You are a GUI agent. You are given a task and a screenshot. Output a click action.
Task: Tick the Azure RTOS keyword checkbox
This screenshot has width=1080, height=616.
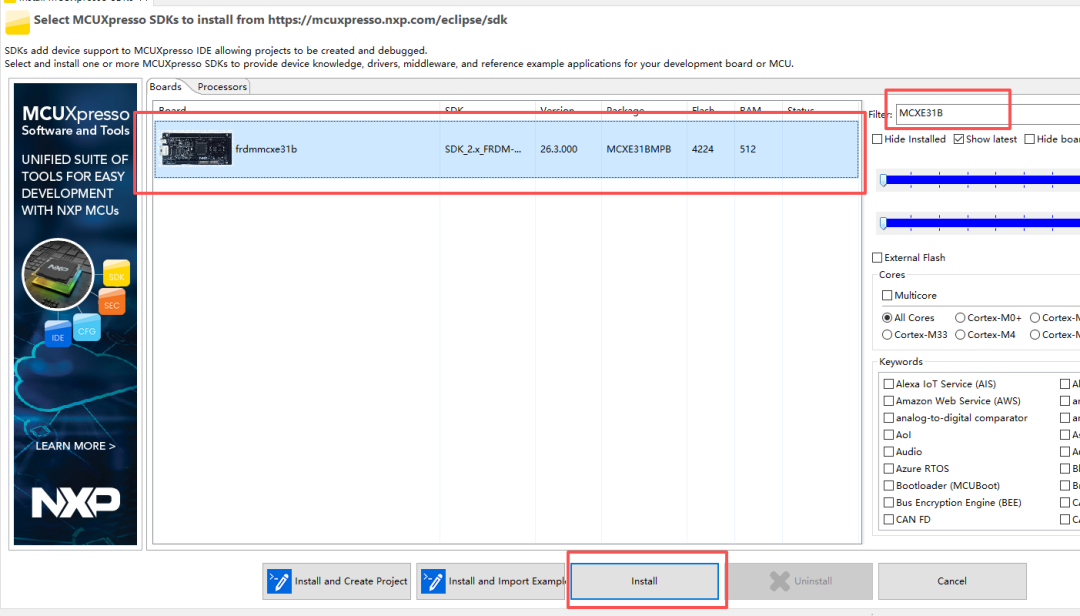tap(889, 469)
